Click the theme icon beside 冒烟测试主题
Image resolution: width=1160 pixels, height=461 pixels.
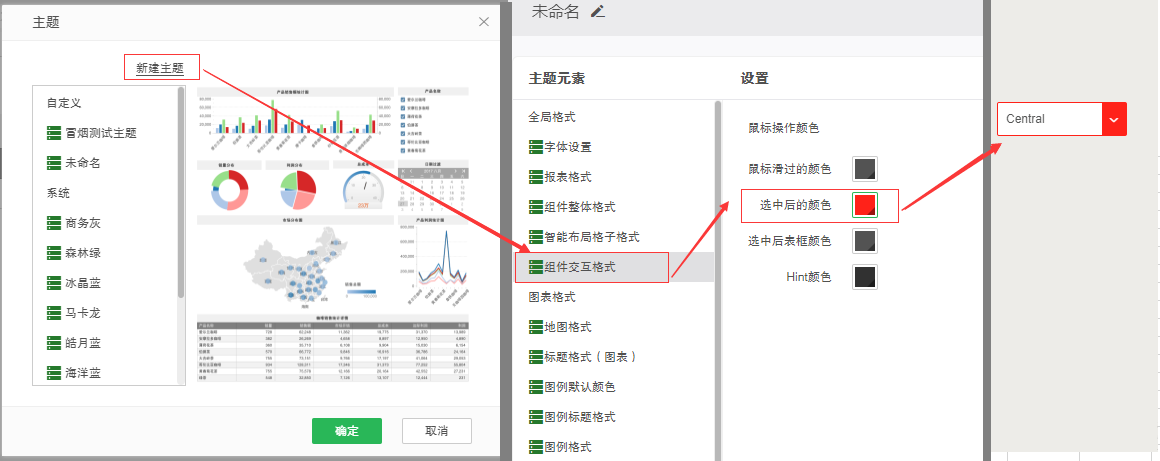click(x=54, y=133)
